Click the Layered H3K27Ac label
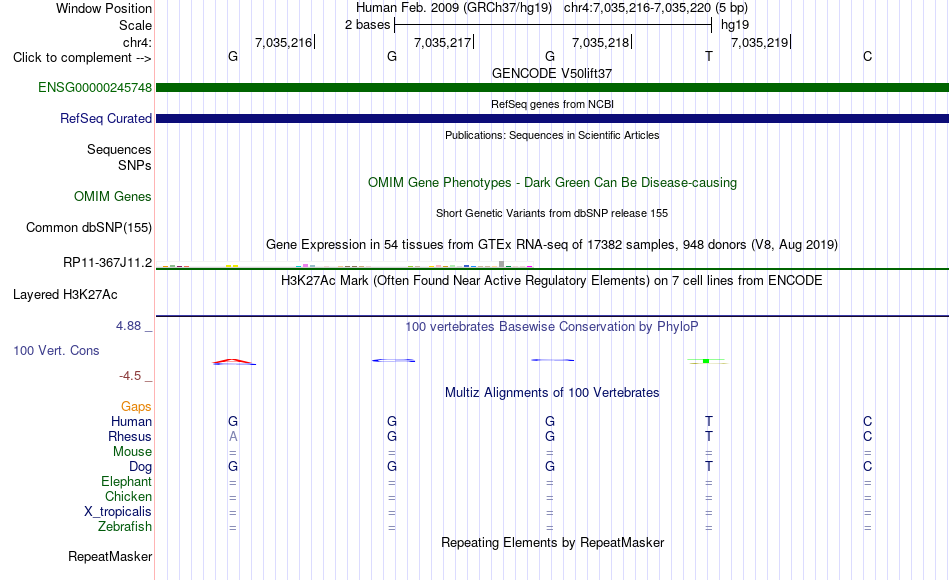This screenshot has height=580, width=950. (x=65, y=295)
